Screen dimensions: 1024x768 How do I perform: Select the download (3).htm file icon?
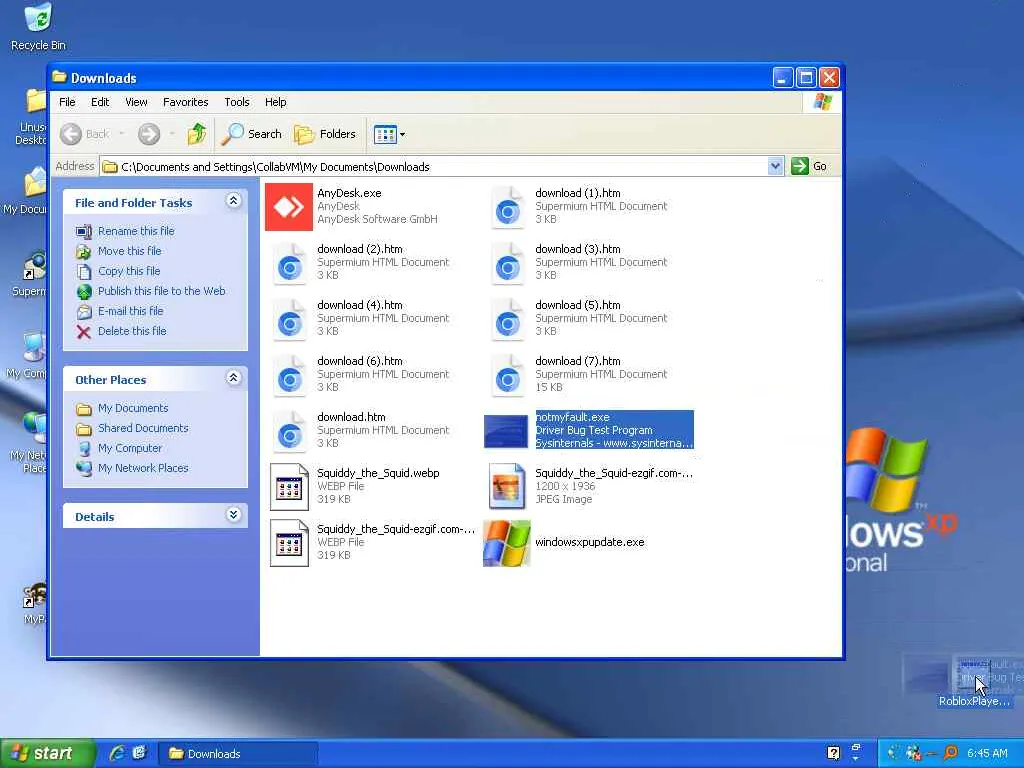(x=507, y=264)
